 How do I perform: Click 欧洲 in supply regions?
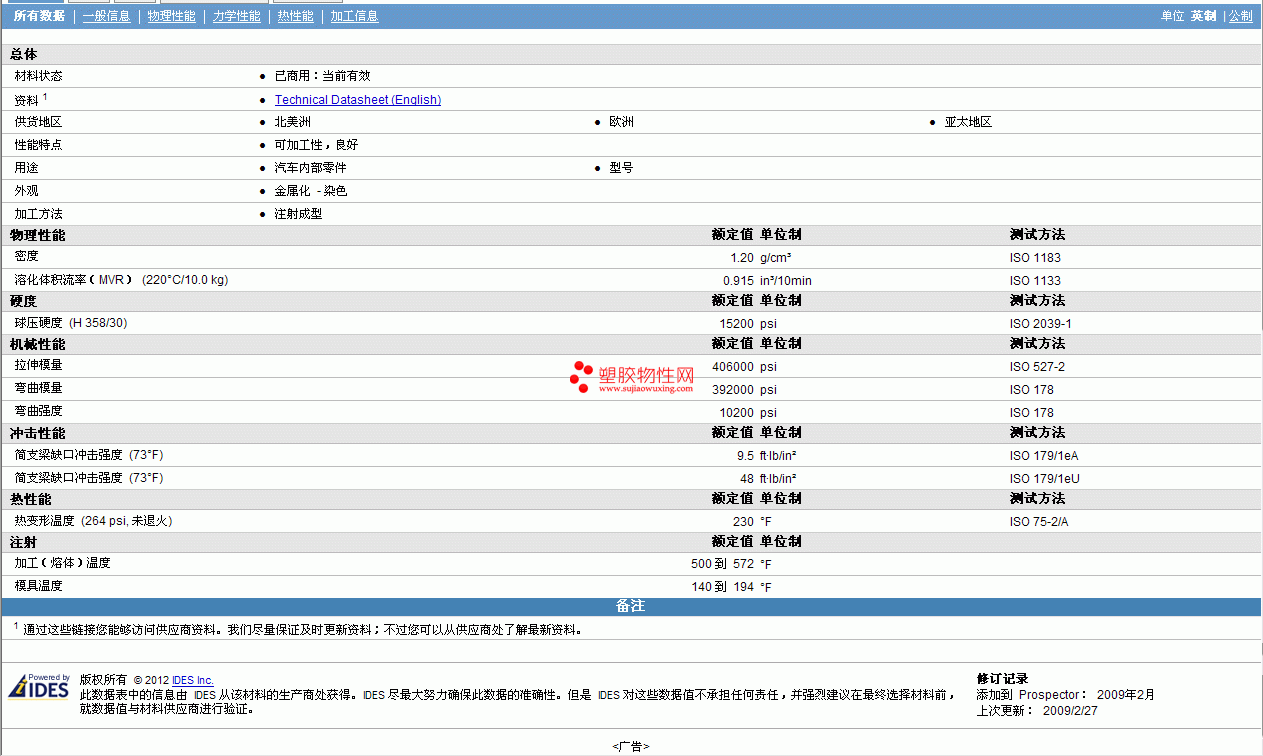click(621, 122)
